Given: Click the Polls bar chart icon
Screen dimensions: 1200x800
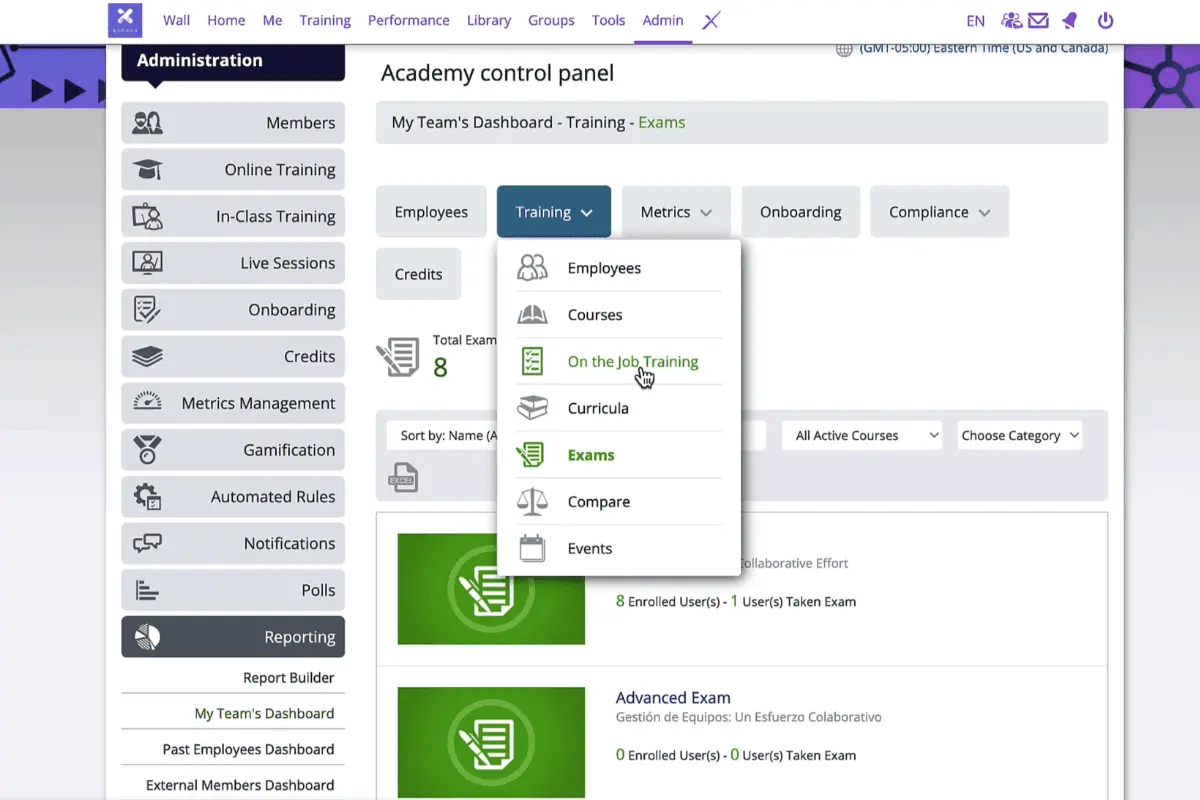Looking at the screenshot, I should (148, 590).
